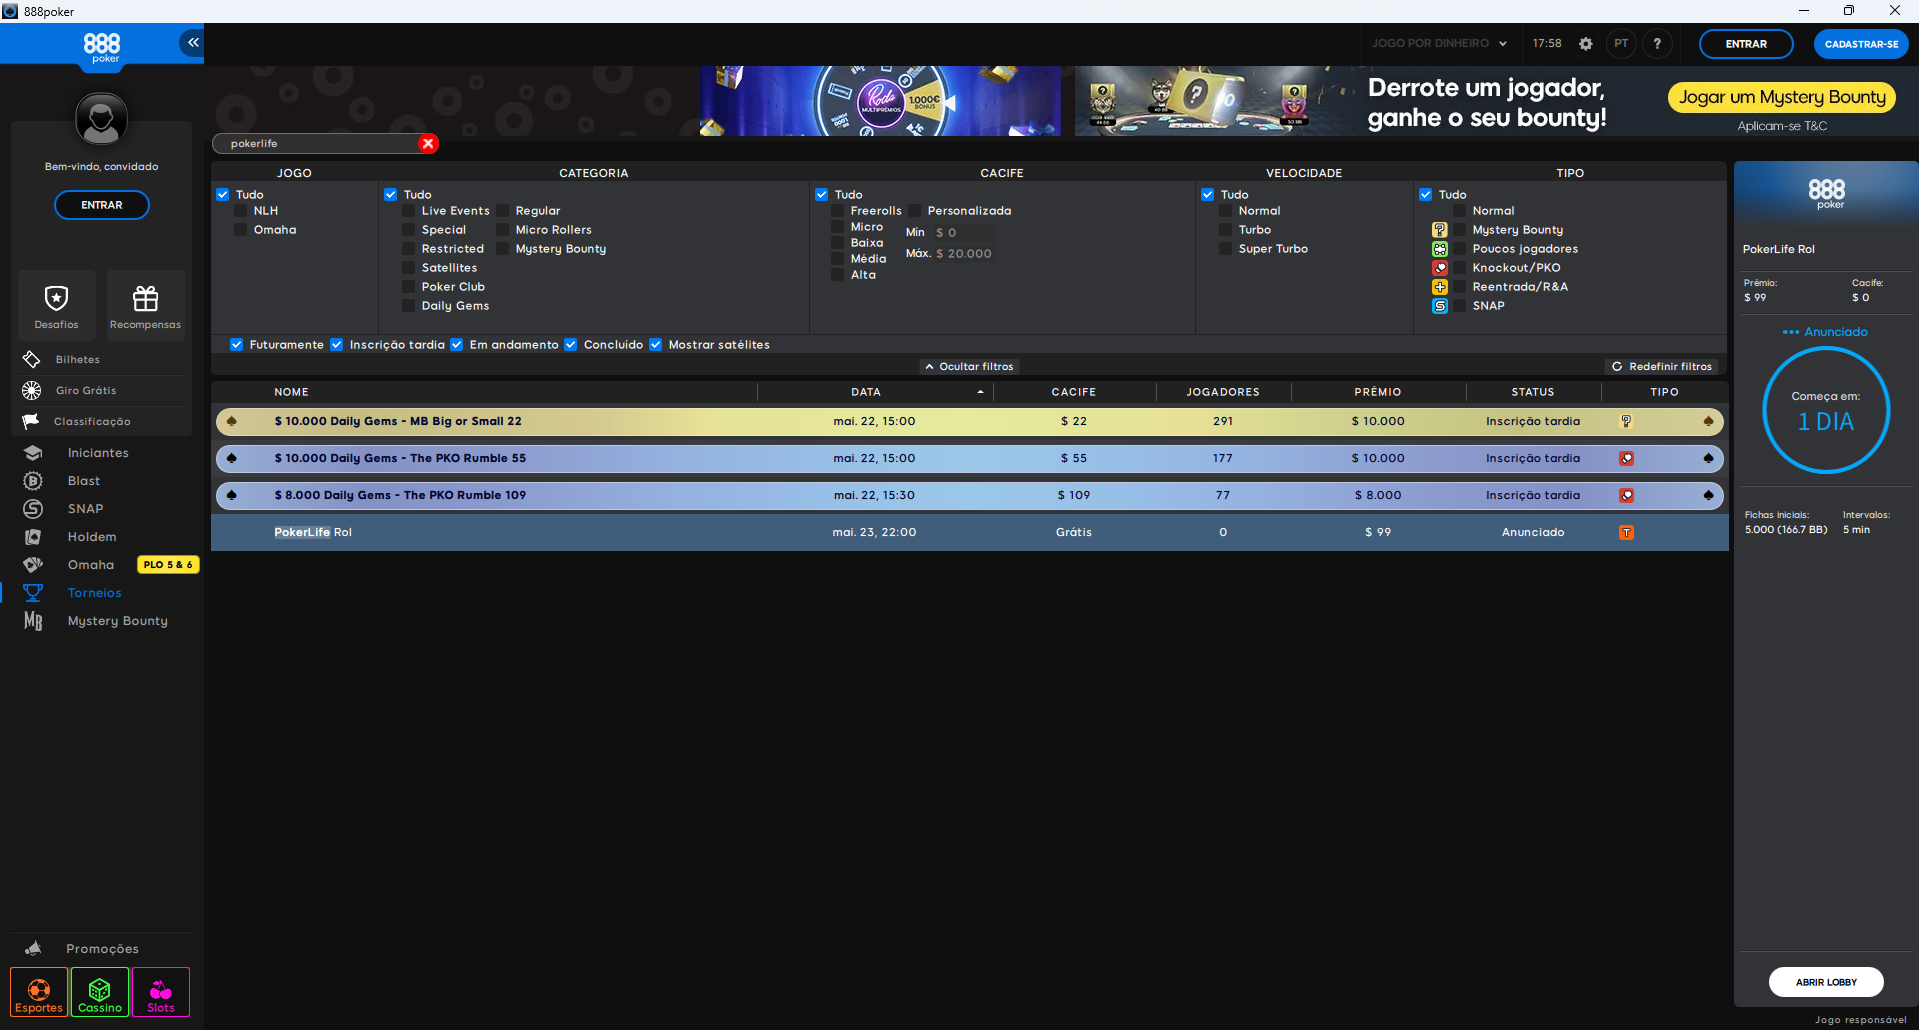
Task: Open Classificação flag icon
Action: click(32, 421)
